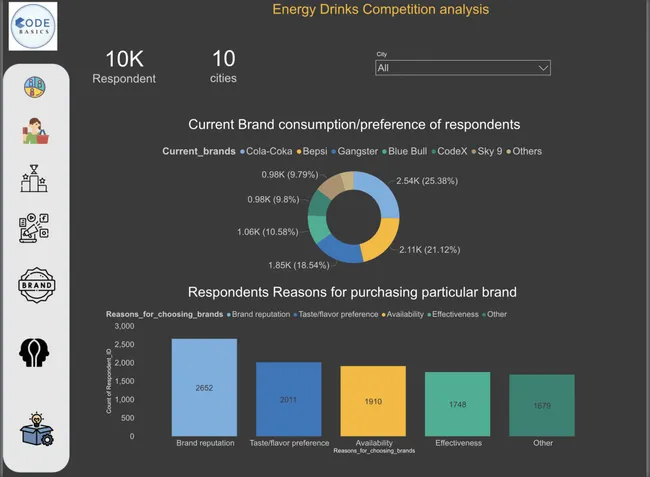Open the two heads perception icon
Viewport: 650px width, 477px height.
click(34, 352)
